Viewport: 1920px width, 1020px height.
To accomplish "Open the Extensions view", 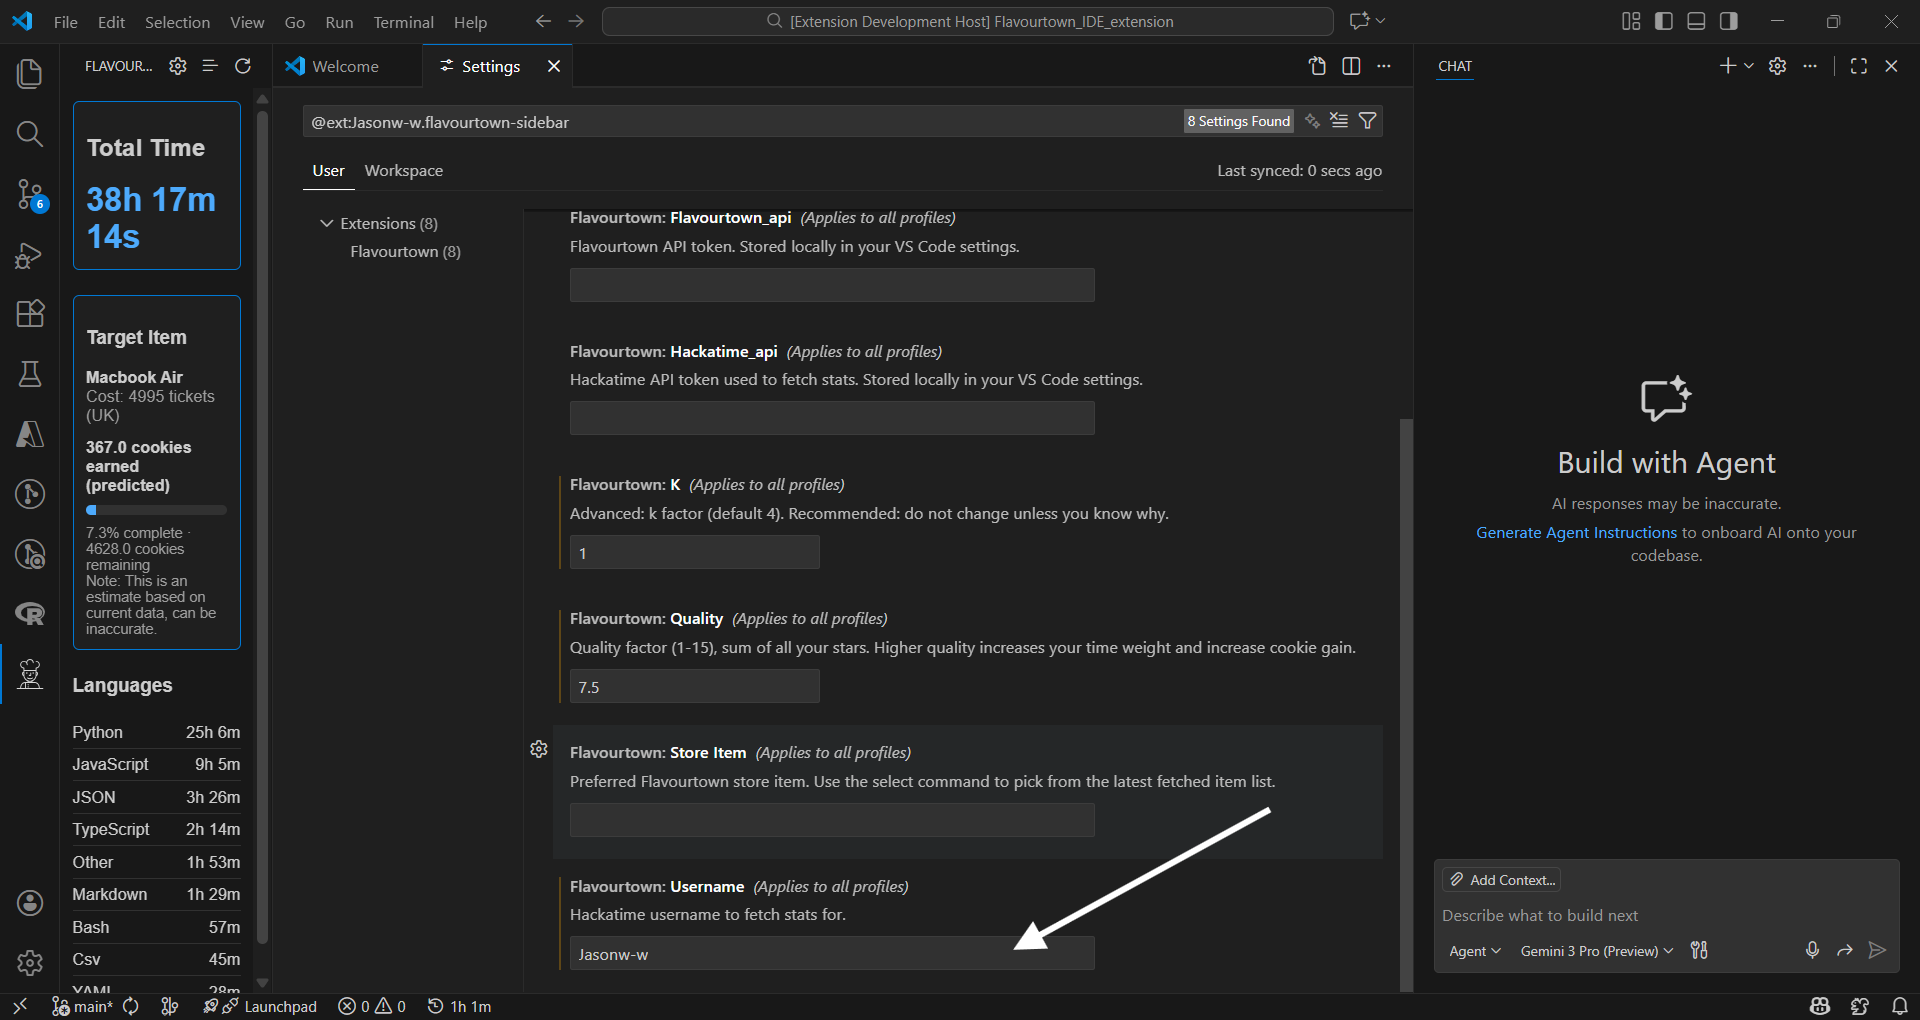I will [30, 314].
